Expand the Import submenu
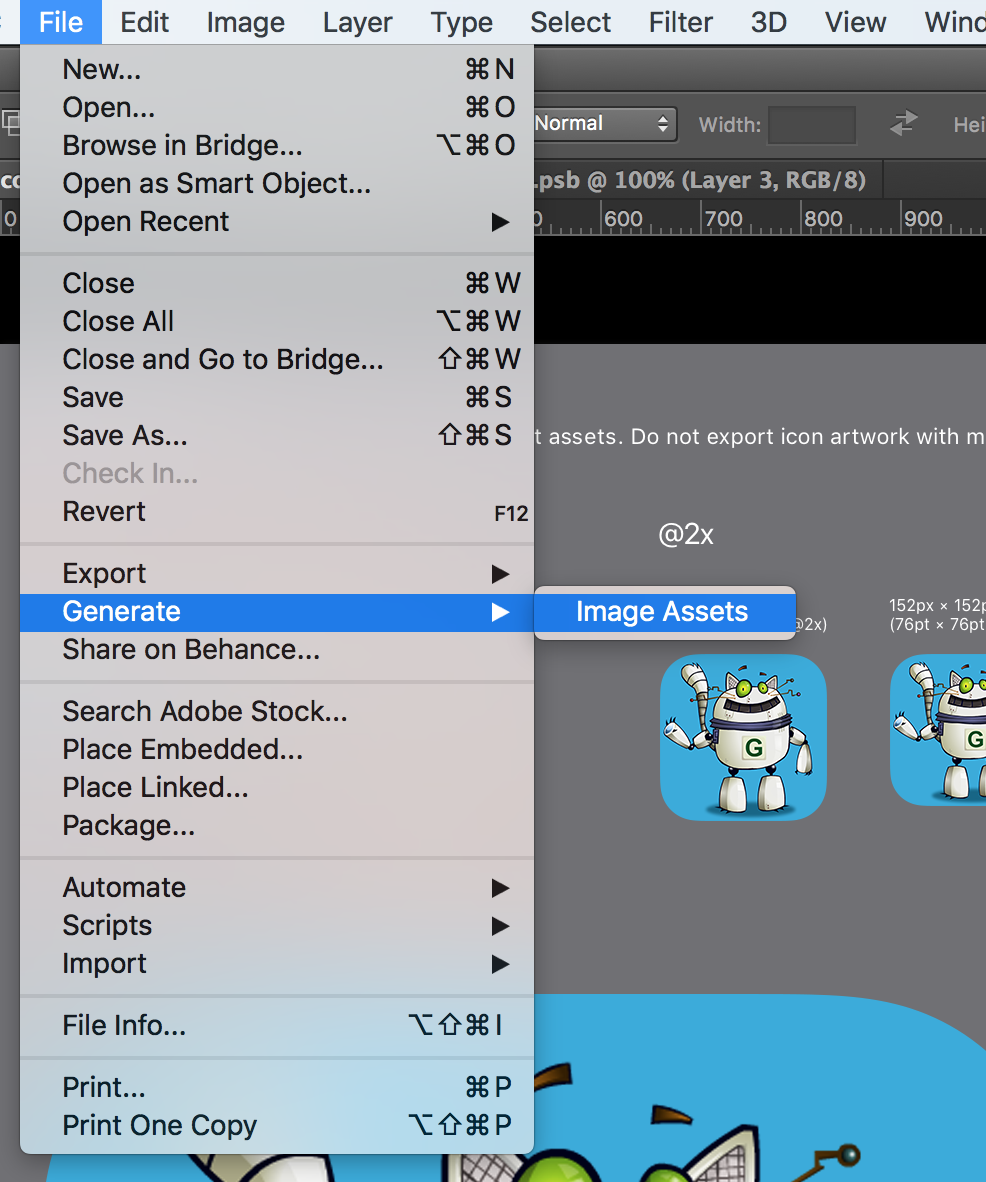Image resolution: width=986 pixels, height=1182 pixels. (x=277, y=963)
